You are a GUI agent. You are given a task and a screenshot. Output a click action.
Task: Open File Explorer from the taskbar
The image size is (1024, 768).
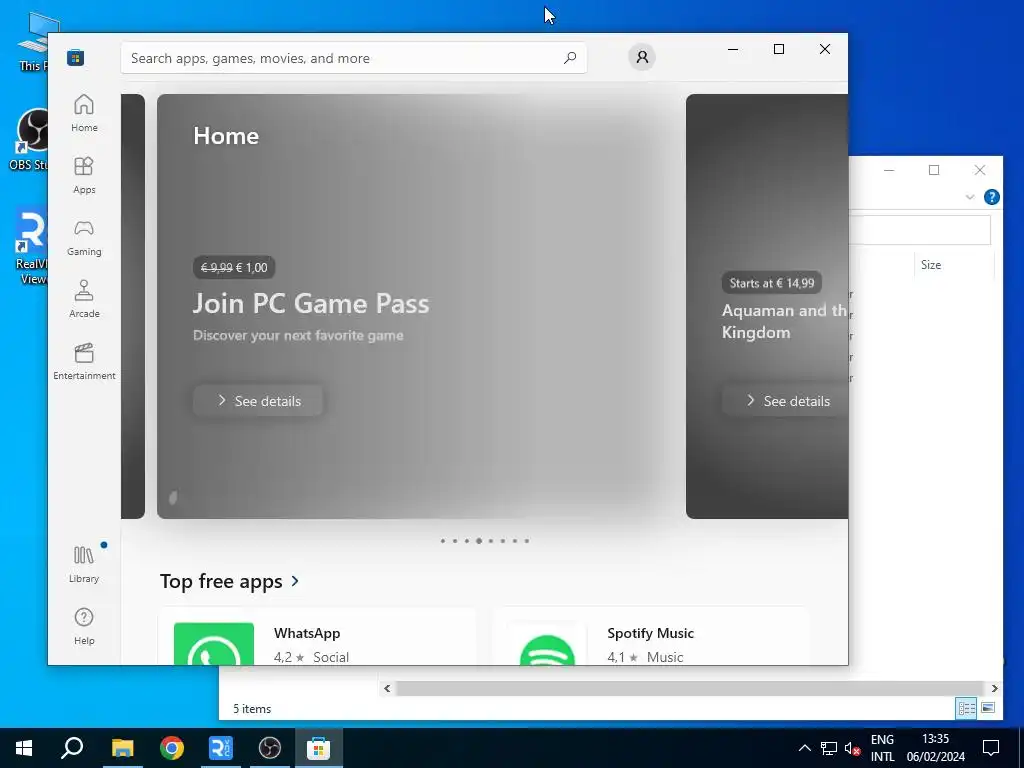[122, 748]
